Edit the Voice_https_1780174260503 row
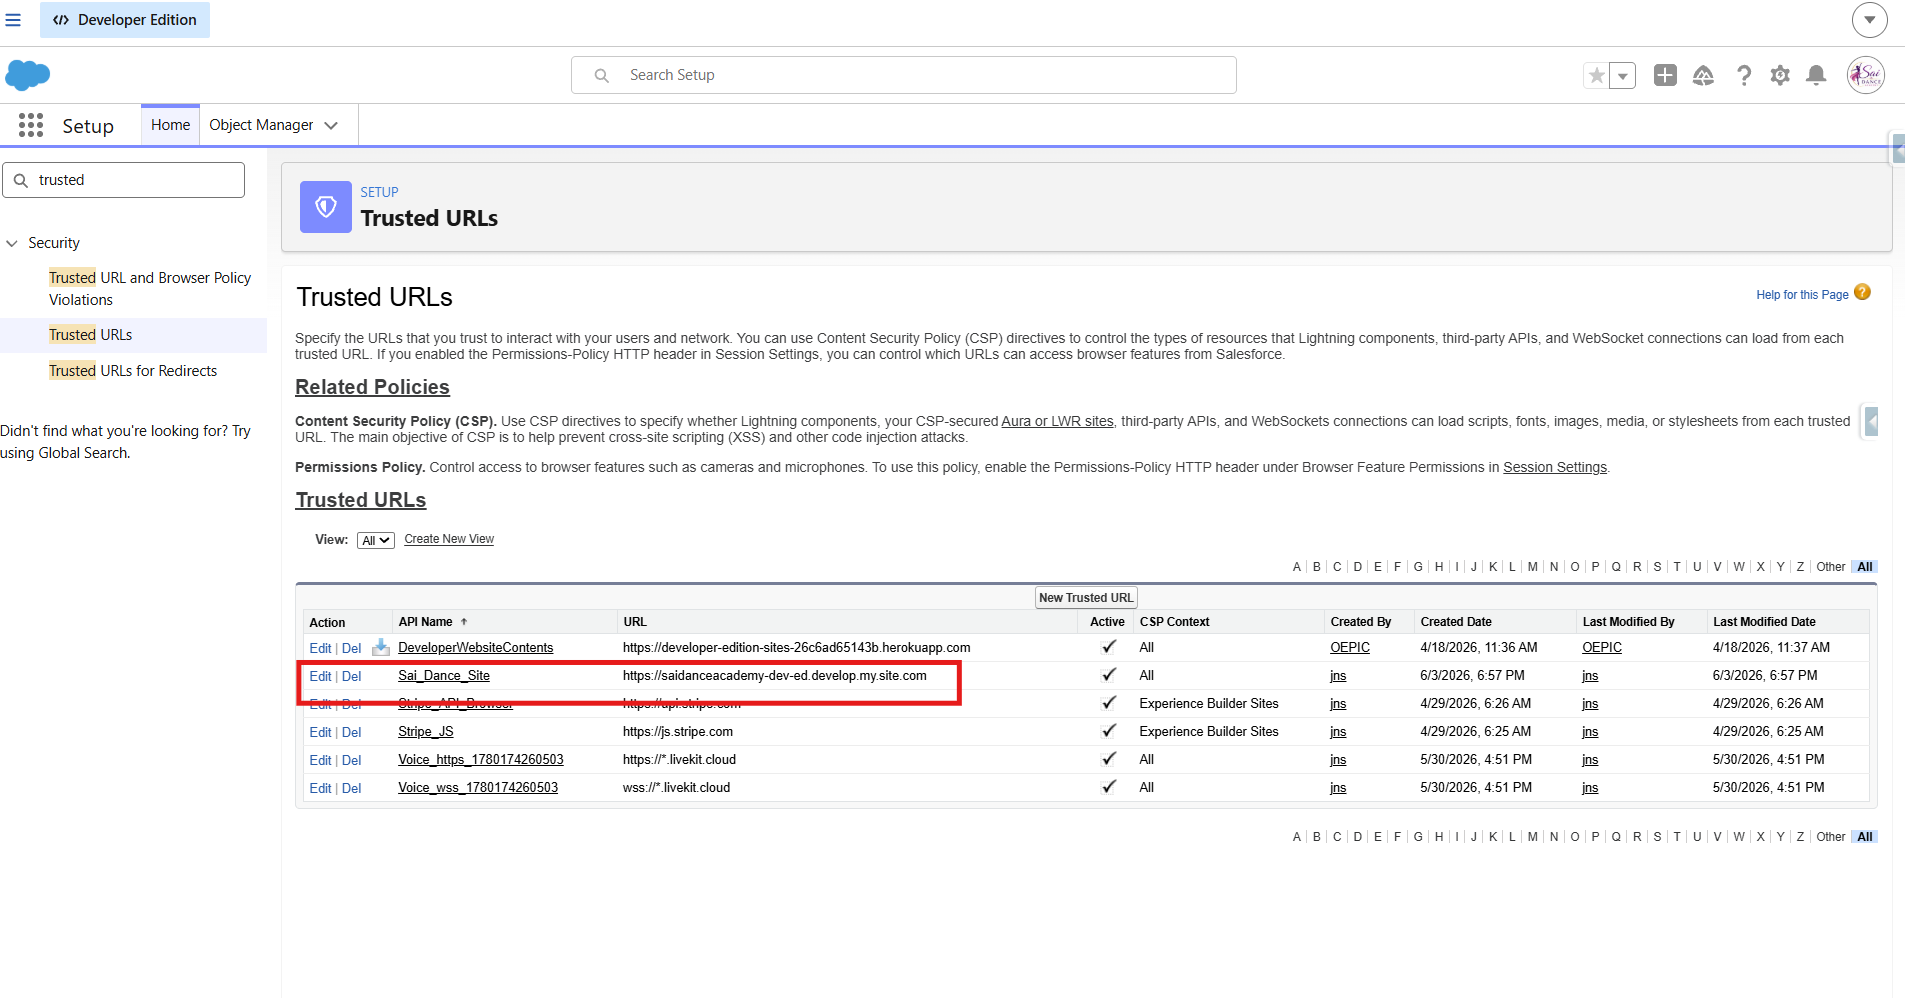1905x998 pixels. pyautogui.click(x=320, y=760)
